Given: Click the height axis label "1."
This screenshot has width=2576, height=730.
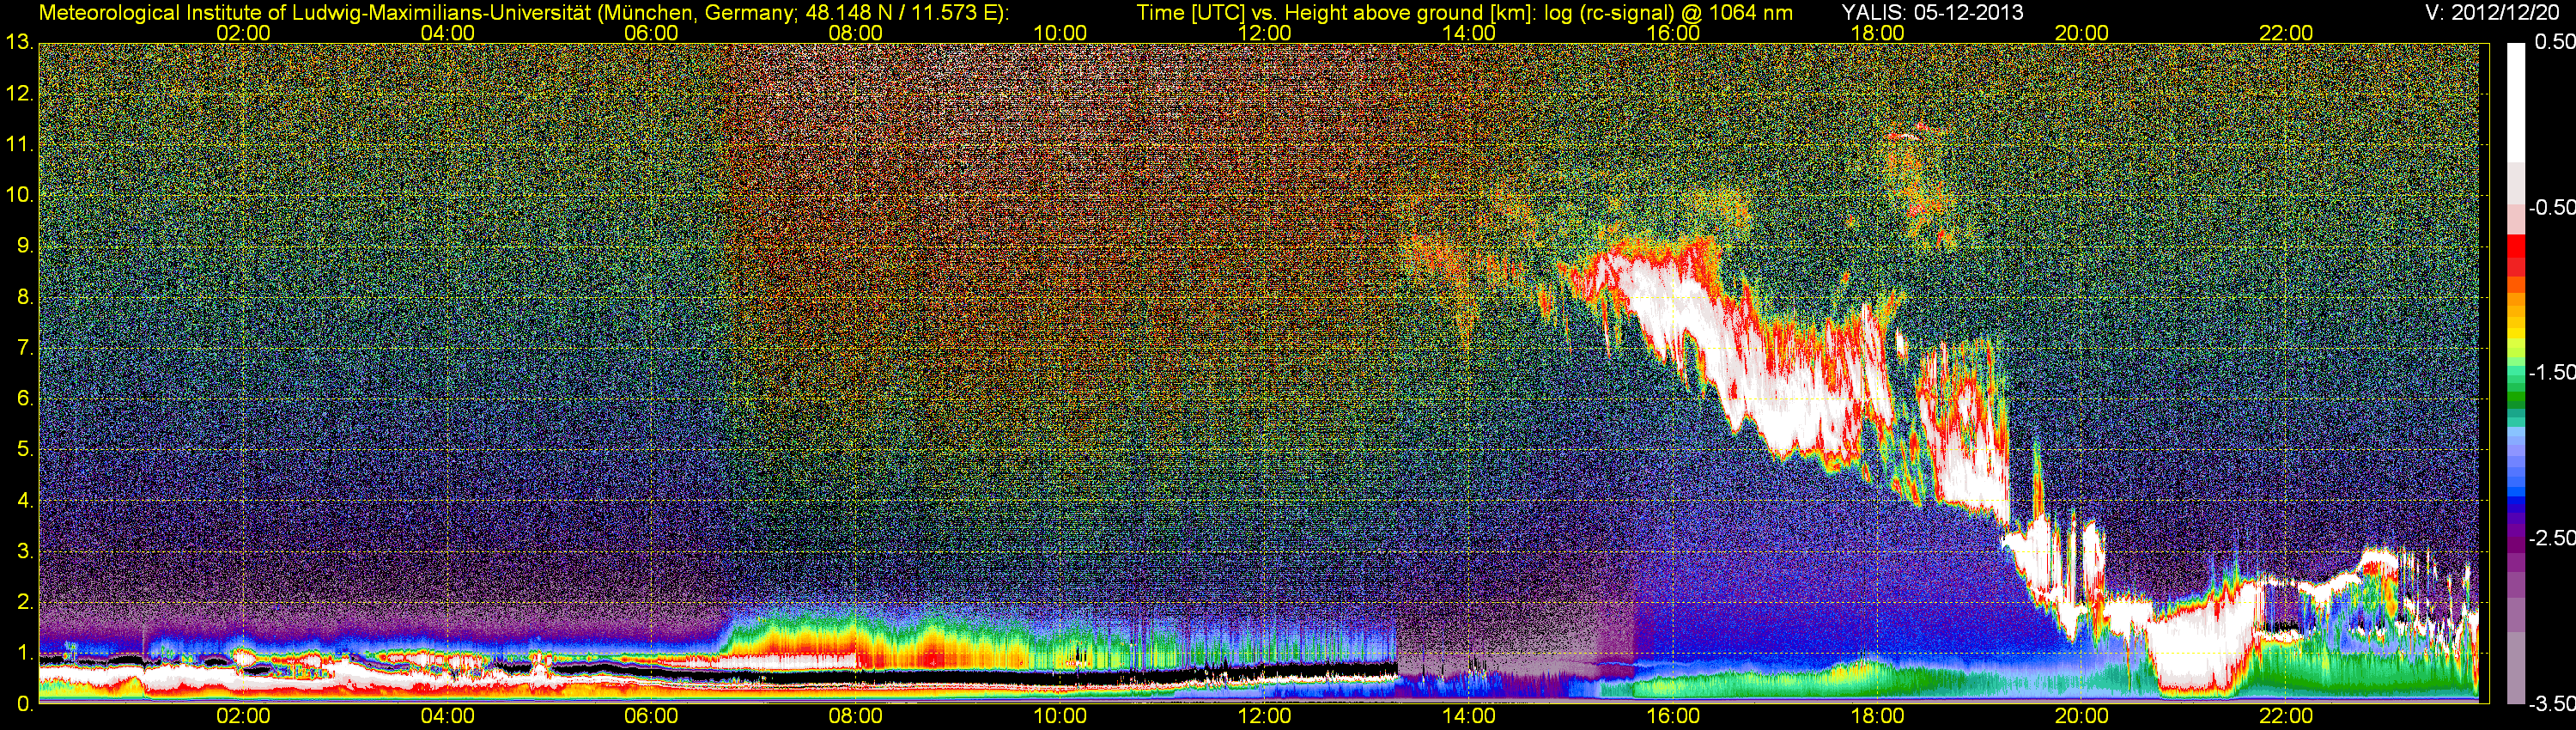Looking at the screenshot, I should click(24, 654).
